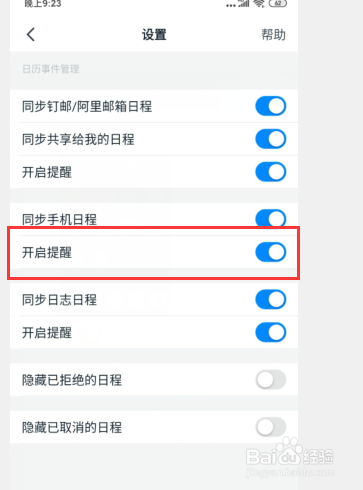Enable the 隐藏已拒绝的日程 switch
Viewport: 363px width, 490px height.
tap(271, 380)
